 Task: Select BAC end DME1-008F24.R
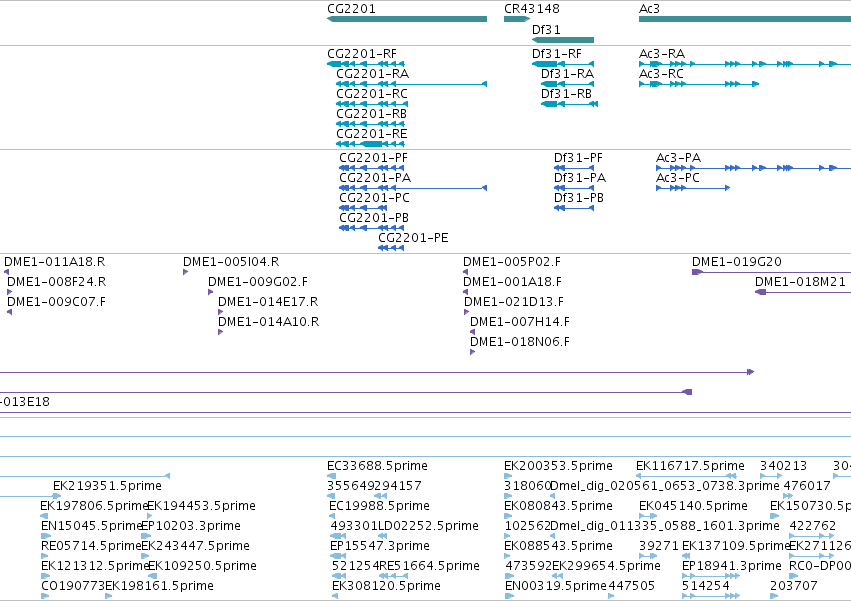(x=56, y=282)
